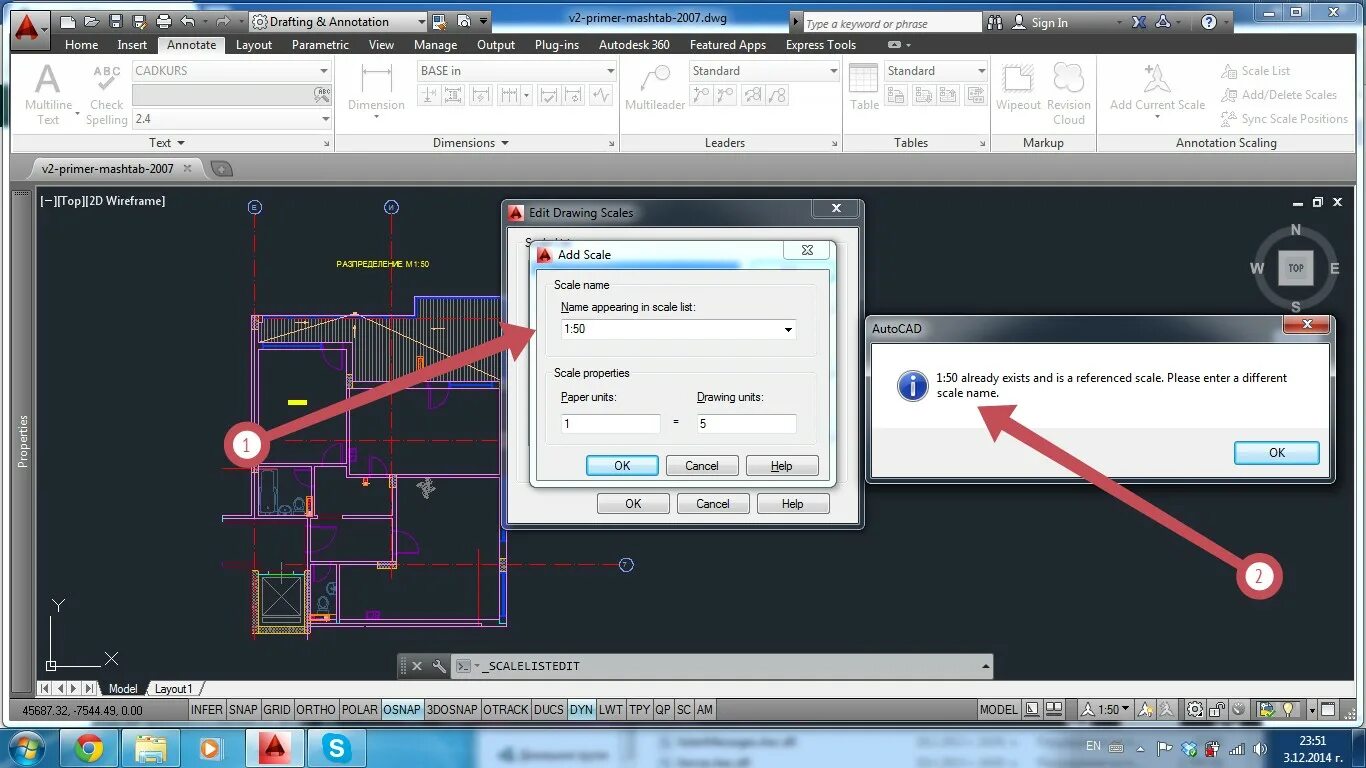This screenshot has height=768, width=1366.
Task: Click Add/Delete Scales tool
Action: point(1279,95)
